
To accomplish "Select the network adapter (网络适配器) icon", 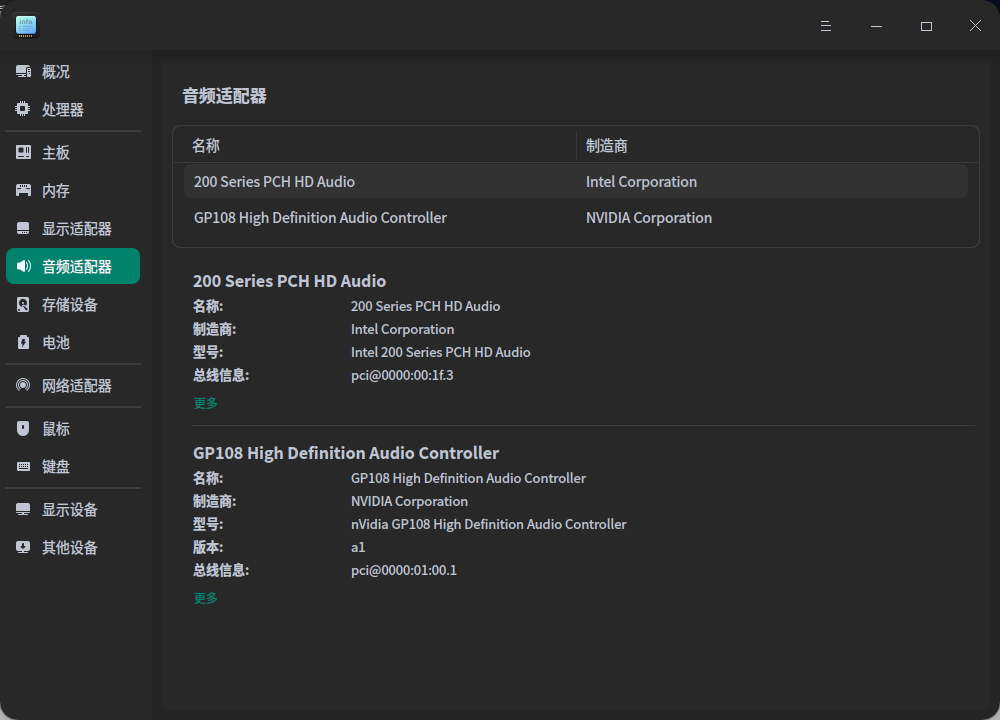I will pyautogui.click(x=23, y=386).
